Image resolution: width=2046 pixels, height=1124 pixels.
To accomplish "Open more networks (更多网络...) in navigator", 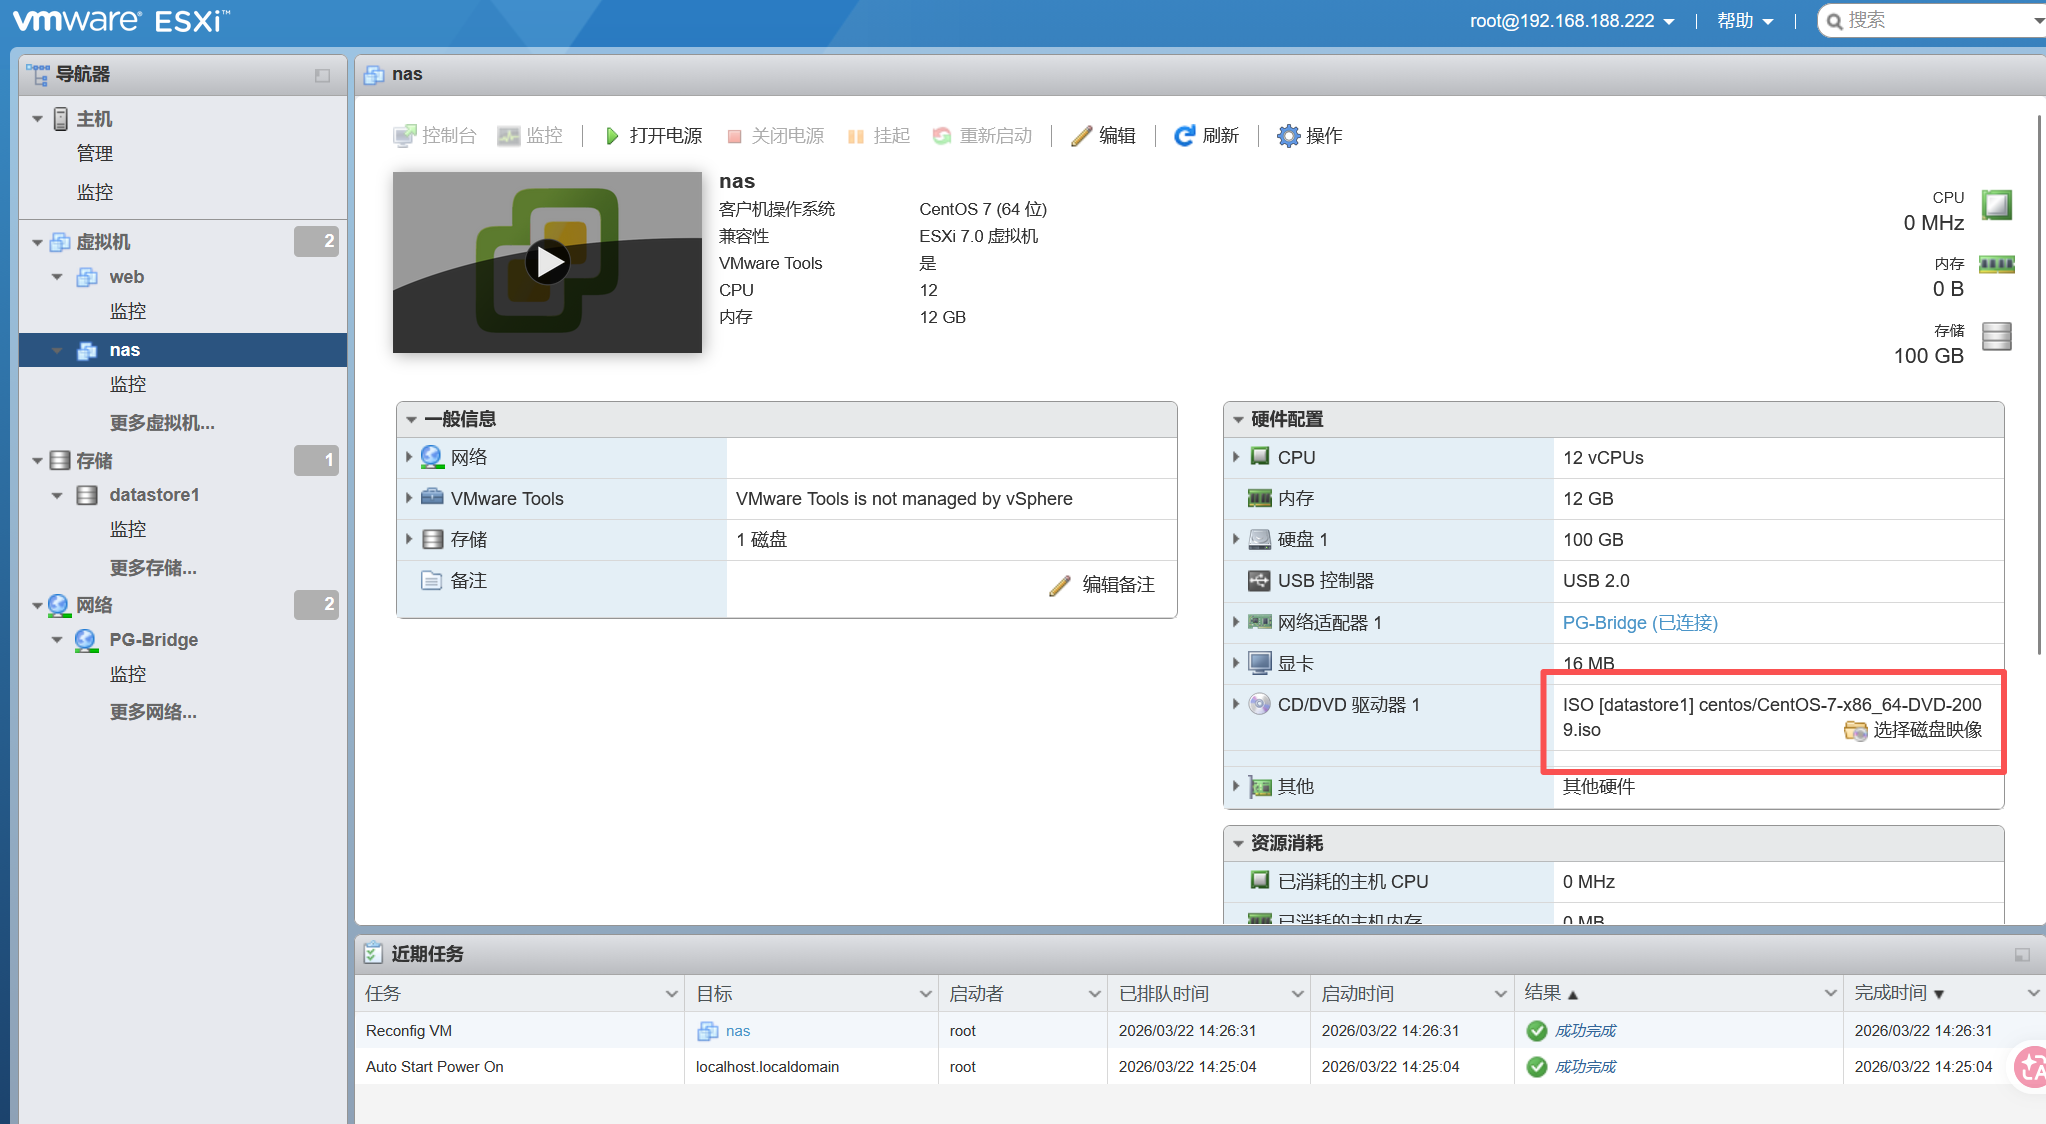I will point(153,712).
